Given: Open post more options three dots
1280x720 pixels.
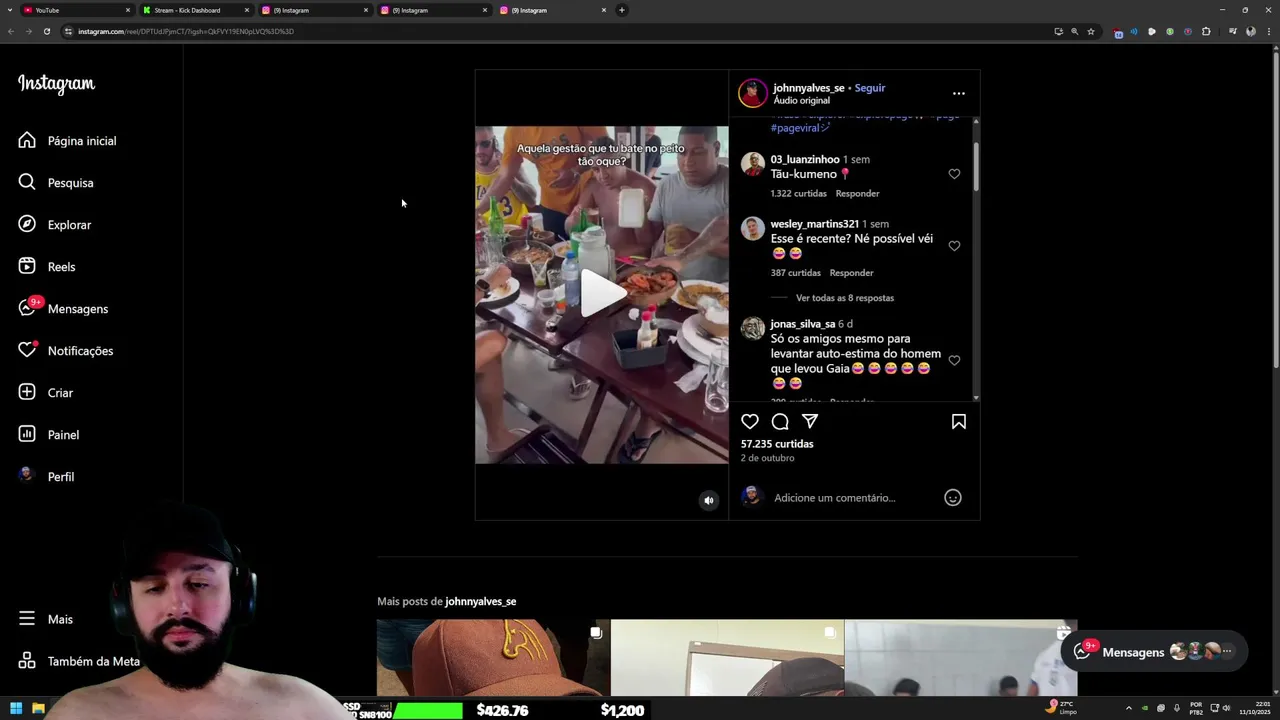Looking at the screenshot, I should point(958,93).
